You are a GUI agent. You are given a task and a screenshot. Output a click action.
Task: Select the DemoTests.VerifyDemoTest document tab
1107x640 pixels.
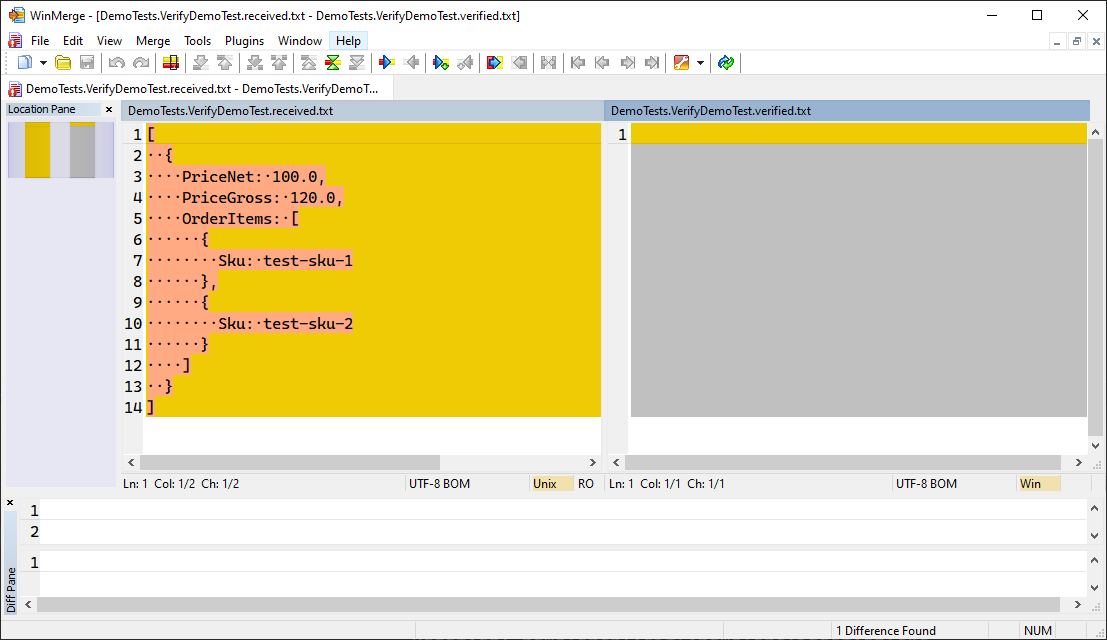click(x=200, y=89)
